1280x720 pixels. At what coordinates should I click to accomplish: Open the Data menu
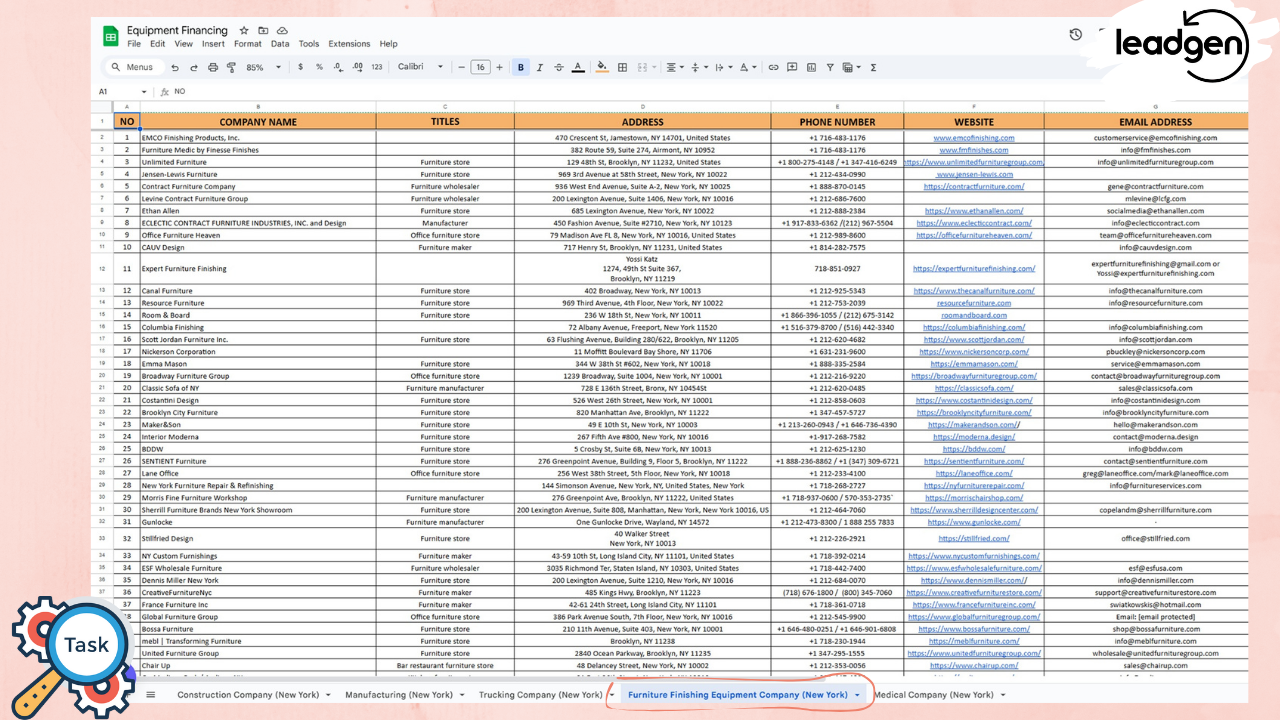[280, 44]
